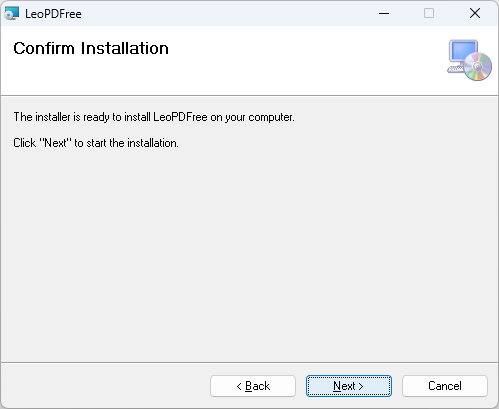This screenshot has width=499, height=409.
Task: Click the 'to start the installation' instruction line
Action: 96,143
